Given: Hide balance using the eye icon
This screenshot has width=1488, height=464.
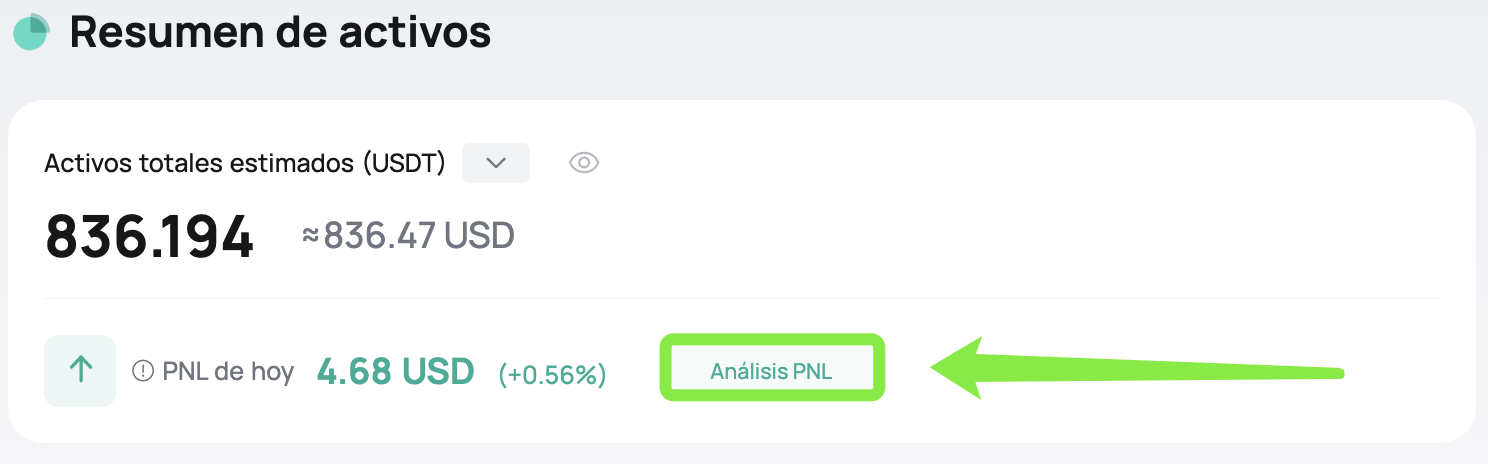Looking at the screenshot, I should (x=584, y=163).
